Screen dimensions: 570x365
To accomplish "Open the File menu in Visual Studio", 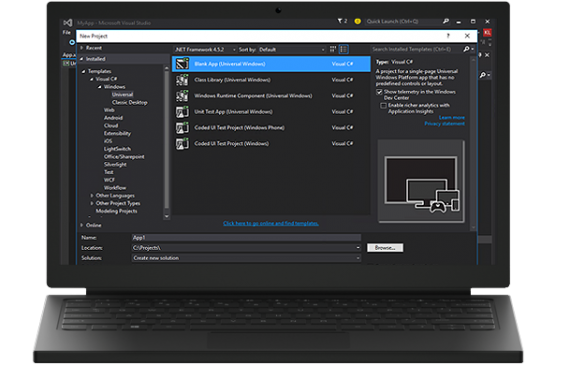I will pos(67,32).
